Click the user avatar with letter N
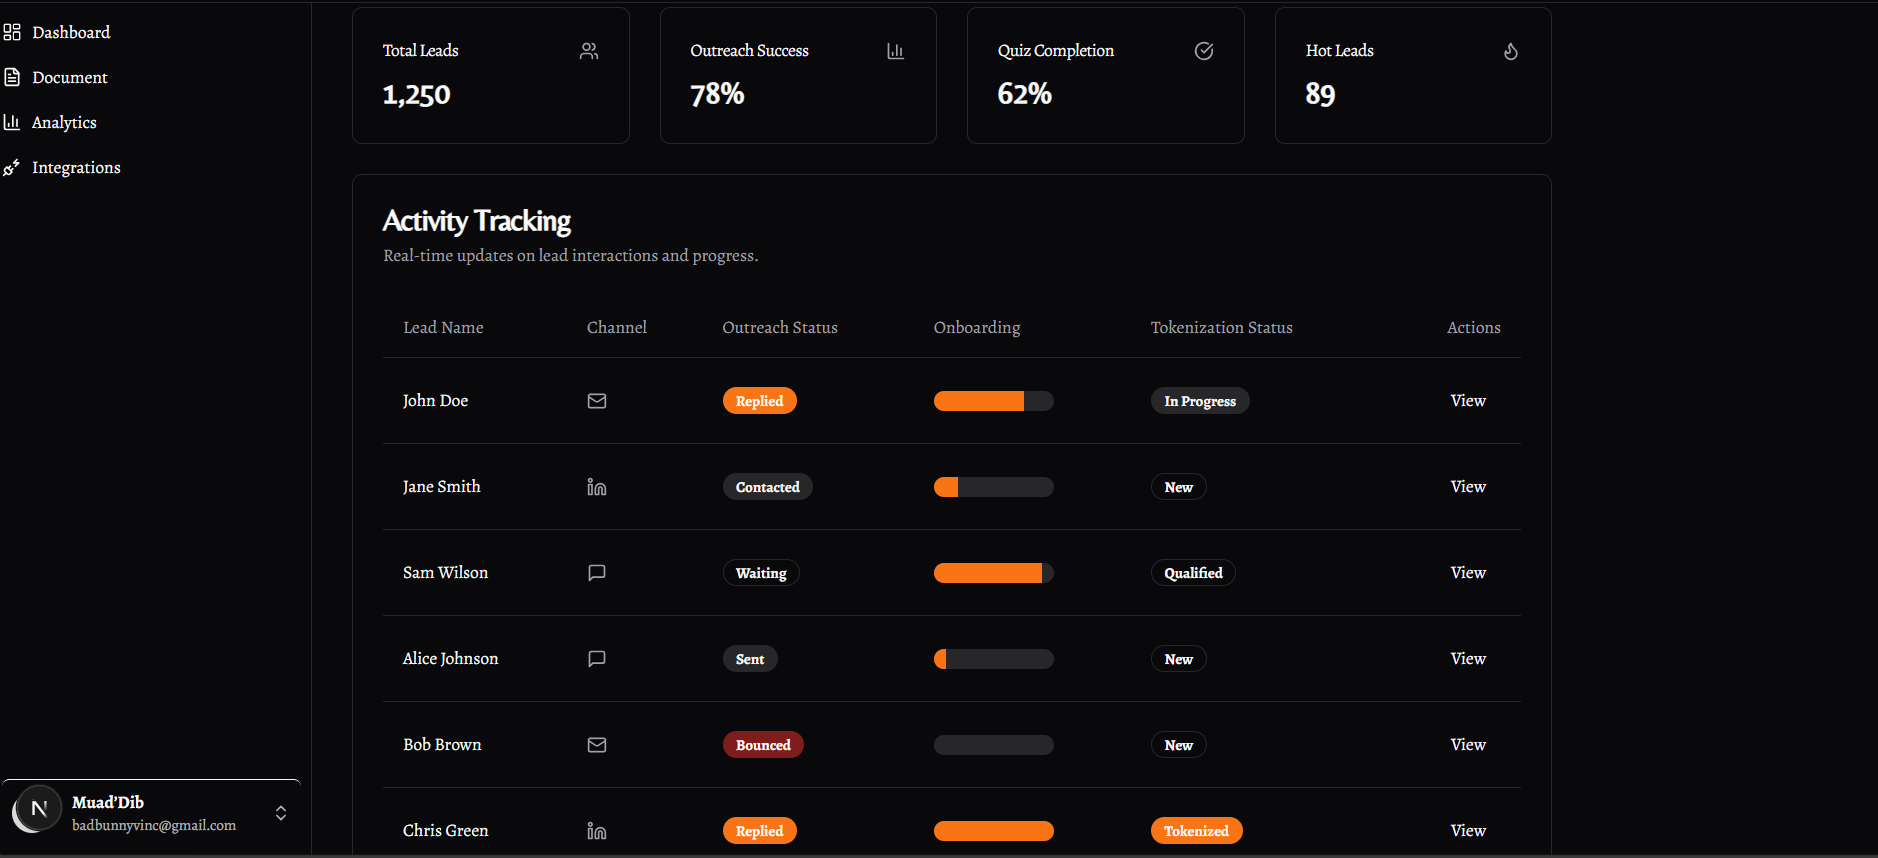Image resolution: width=1878 pixels, height=858 pixels. pyautogui.click(x=38, y=809)
